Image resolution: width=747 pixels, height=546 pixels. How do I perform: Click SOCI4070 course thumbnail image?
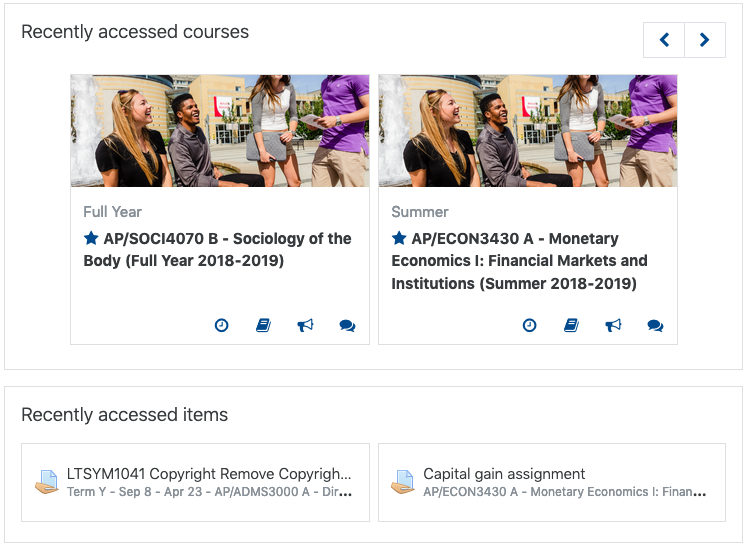pos(220,131)
